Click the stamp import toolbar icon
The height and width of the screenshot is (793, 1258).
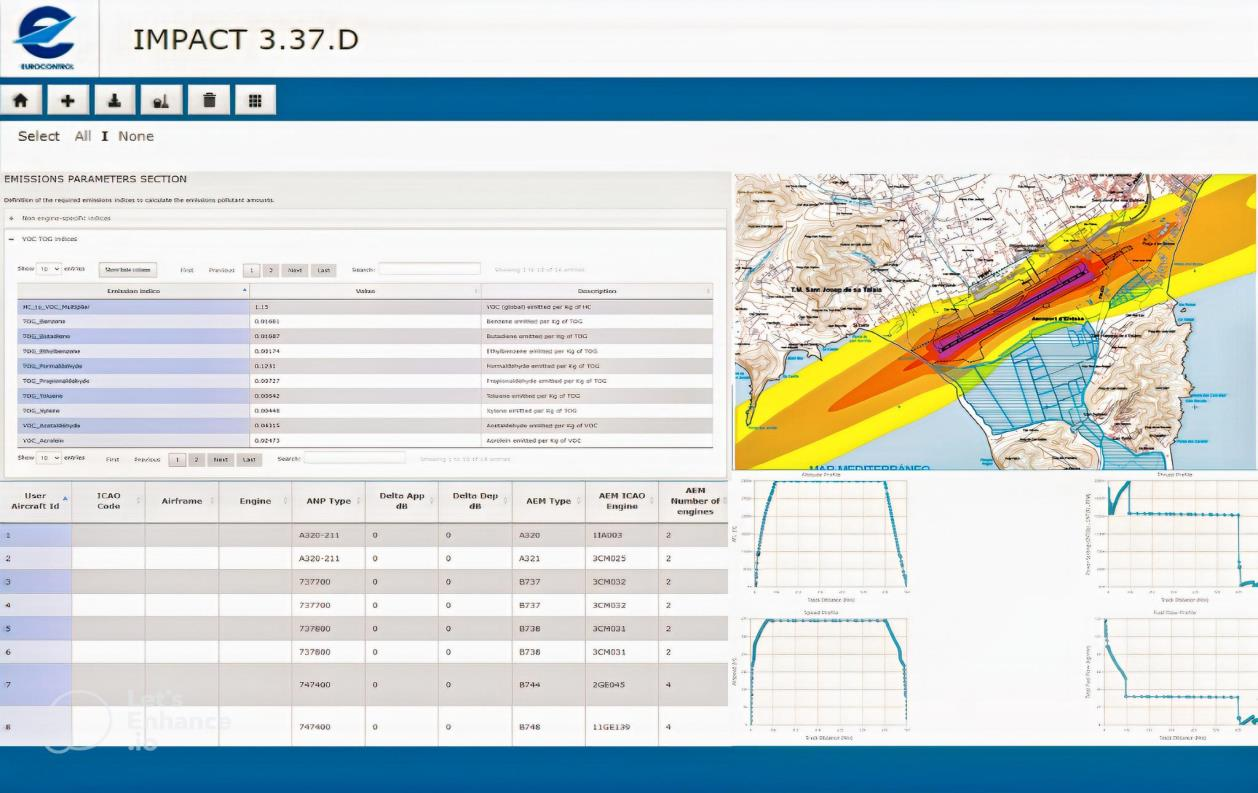pos(115,100)
